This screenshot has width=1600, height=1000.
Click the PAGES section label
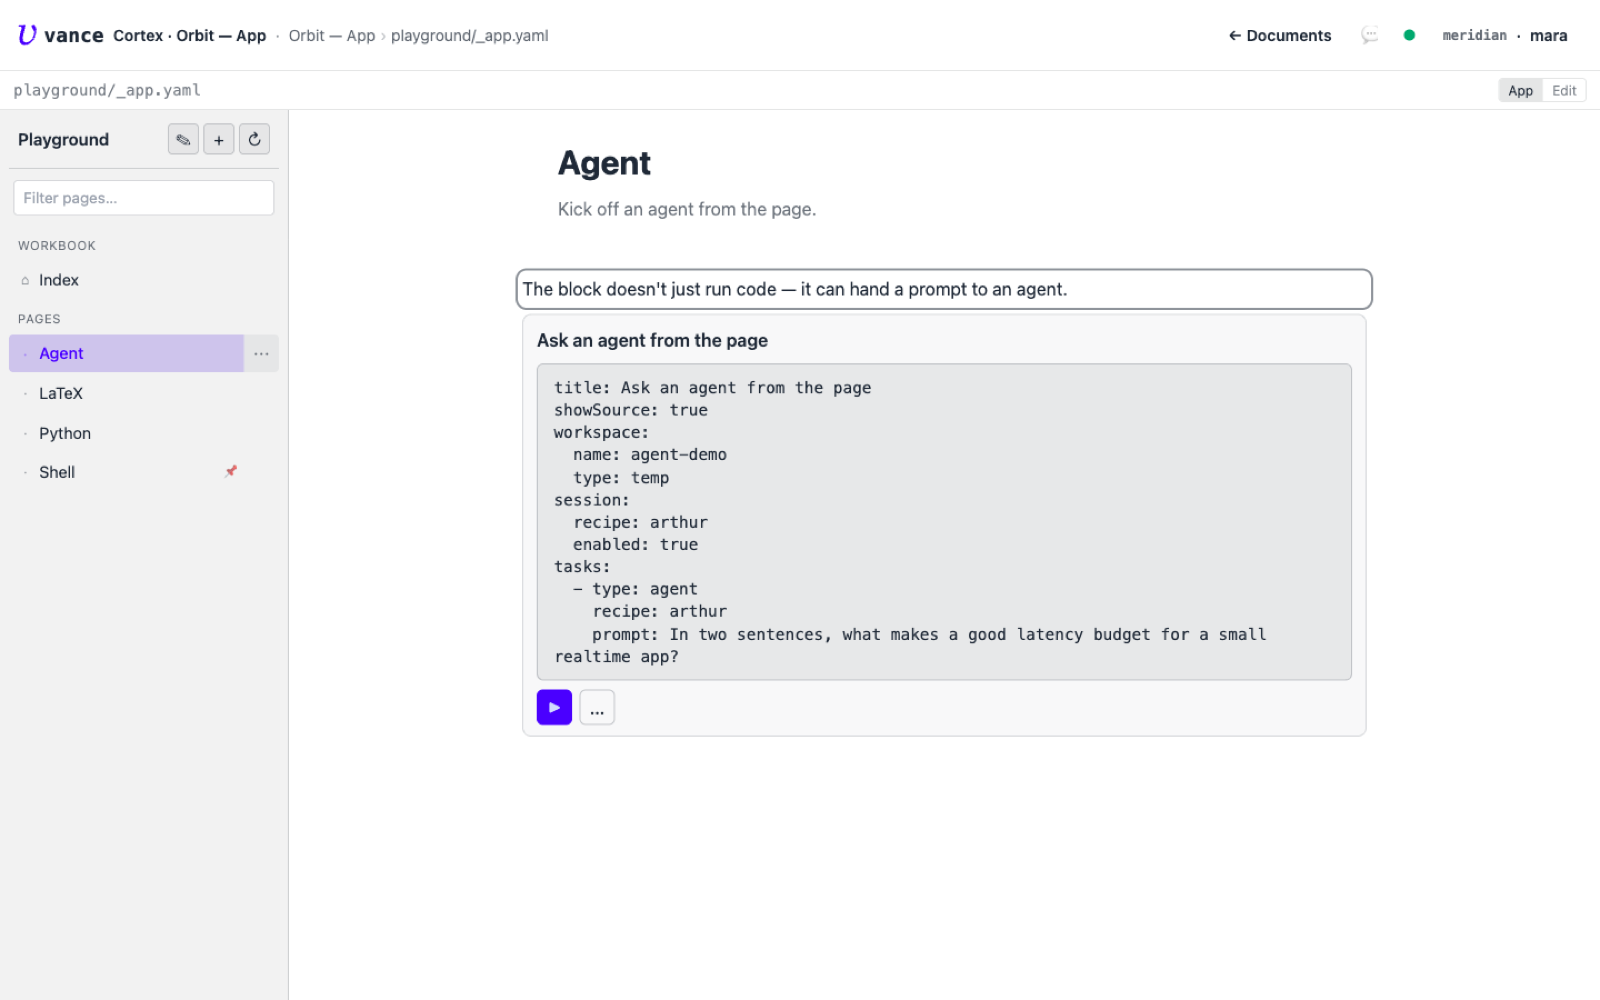(39, 319)
